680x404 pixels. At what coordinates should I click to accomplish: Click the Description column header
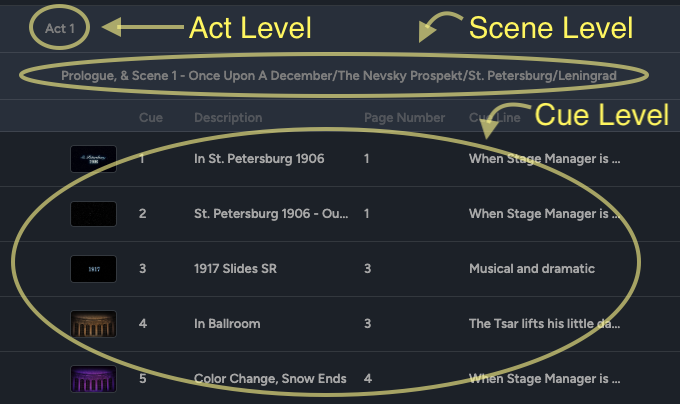pos(228,117)
